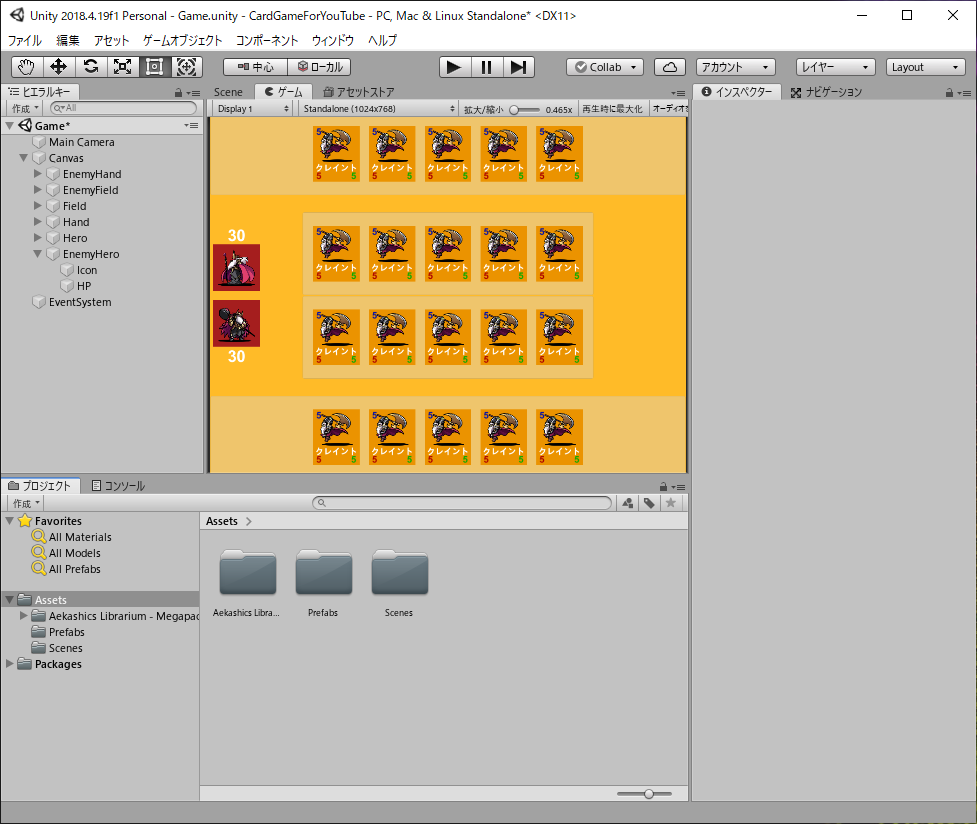The width and height of the screenshot is (977, 824).
Task: Save search to Favorites star
Action: pyautogui.click(x=671, y=503)
